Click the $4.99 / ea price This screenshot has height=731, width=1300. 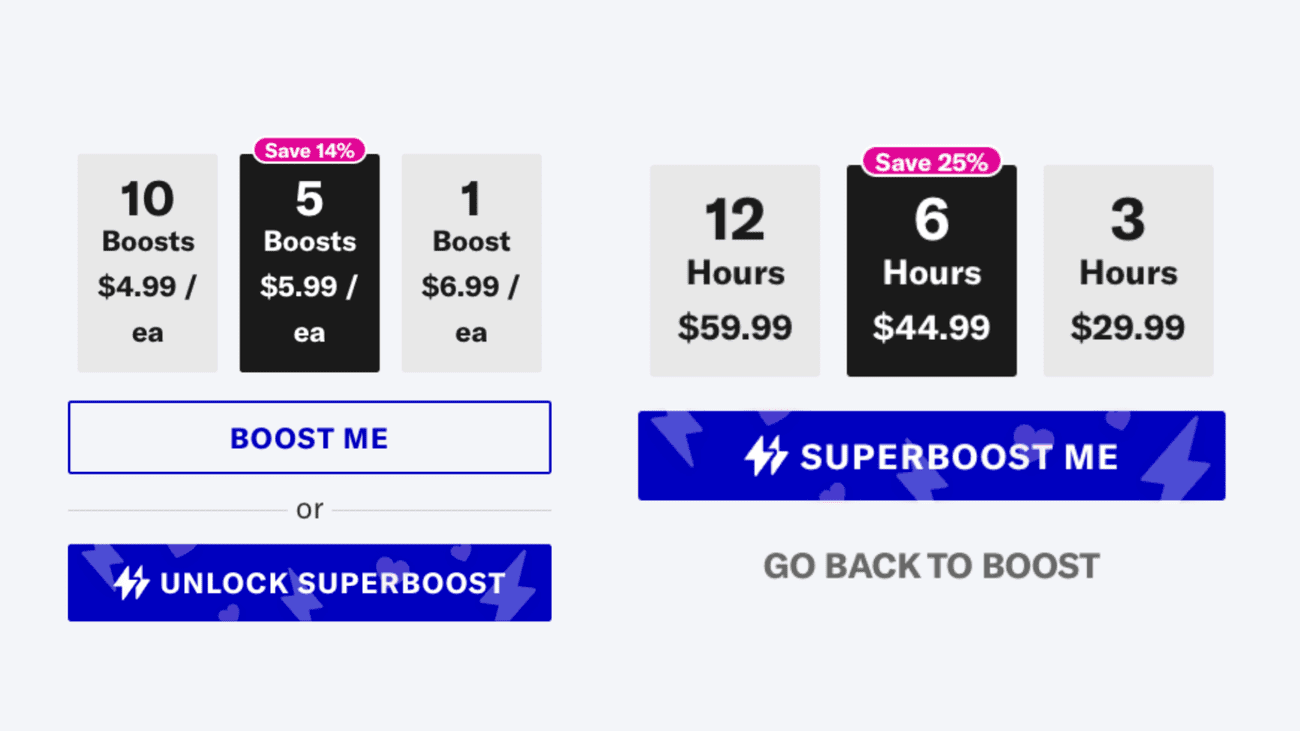point(148,308)
